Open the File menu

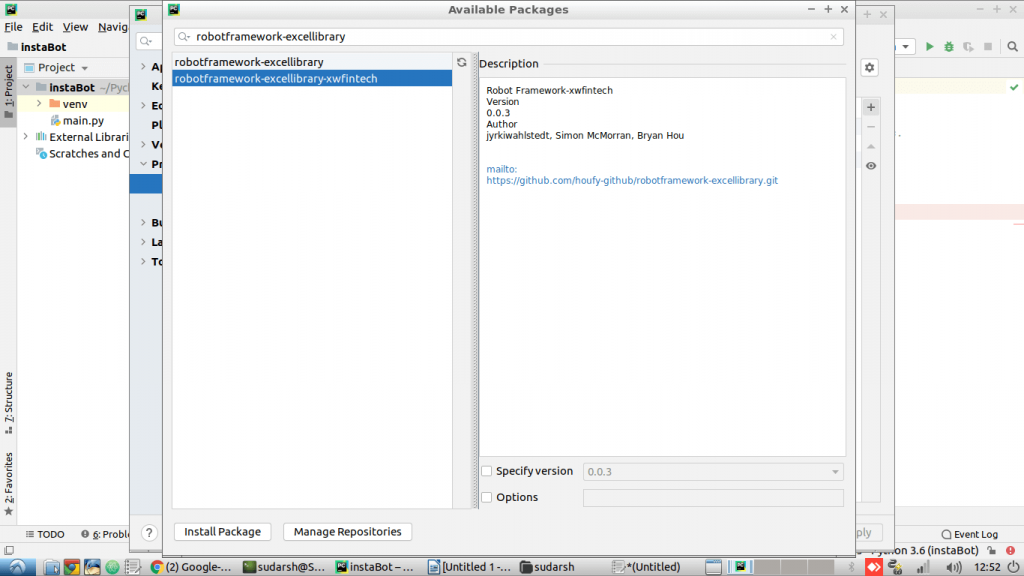click(x=13, y=27)
